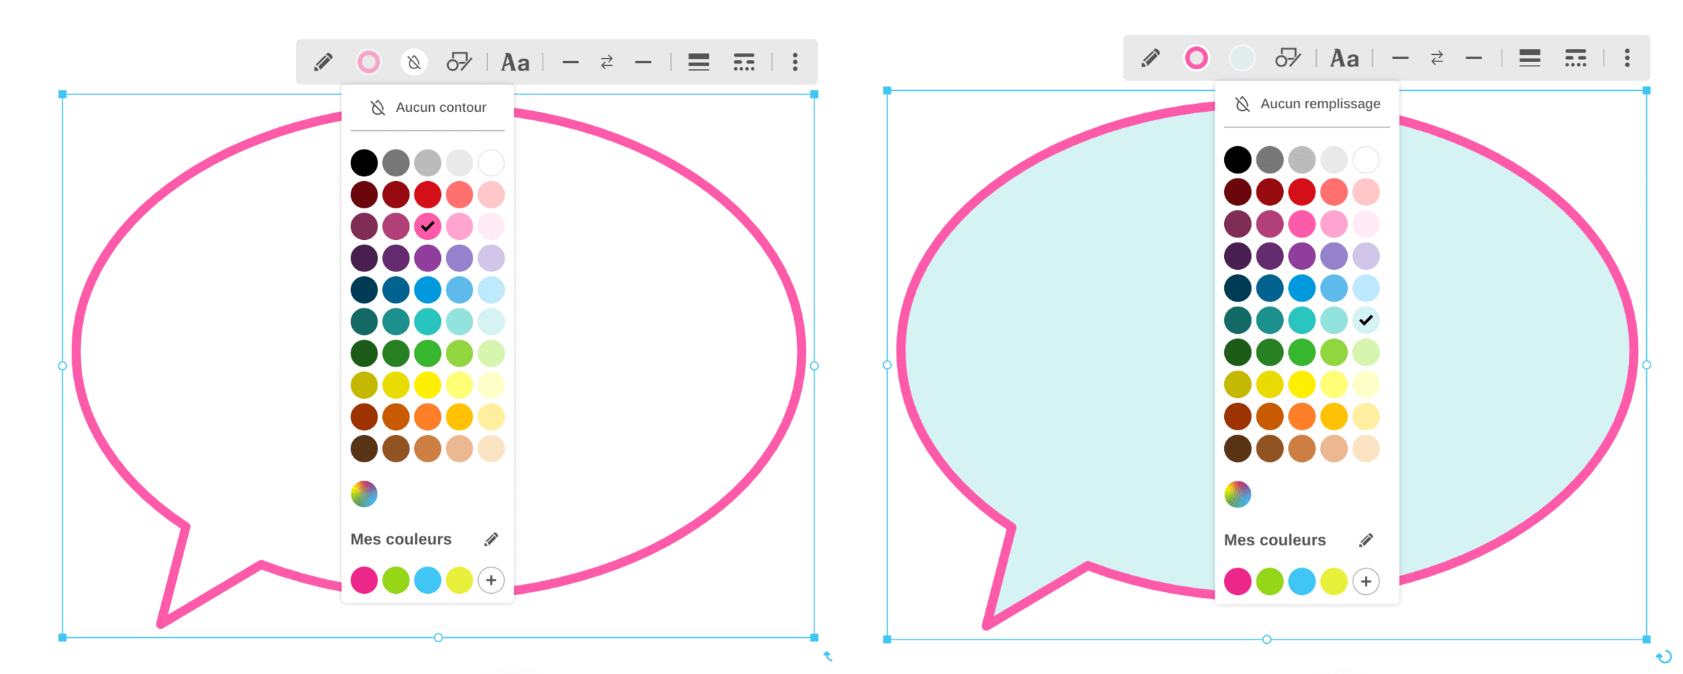This screenshot has height=674, width=1683.
Task: Click line thickness icon above the blue-filled bubble
Action: coord(1529,58)
